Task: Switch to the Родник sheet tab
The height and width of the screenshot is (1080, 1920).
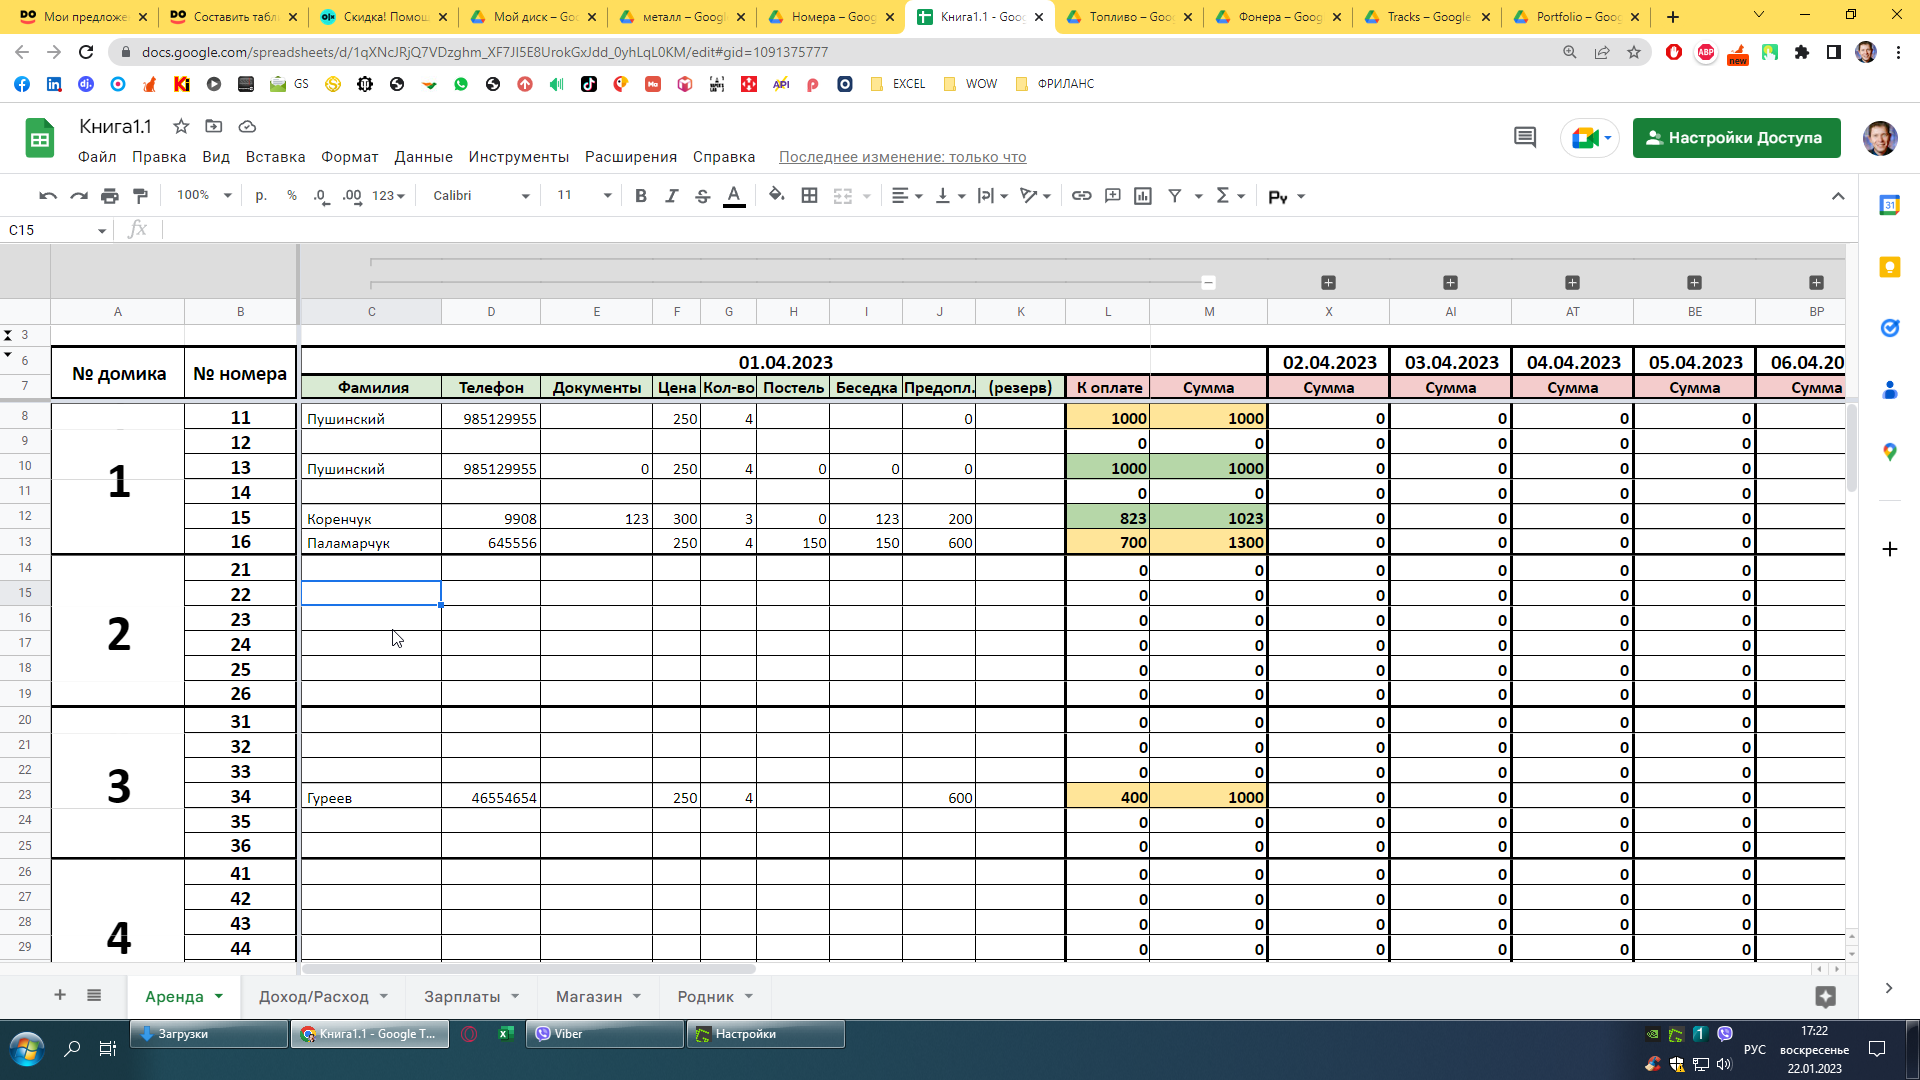Action: [715, 997]
